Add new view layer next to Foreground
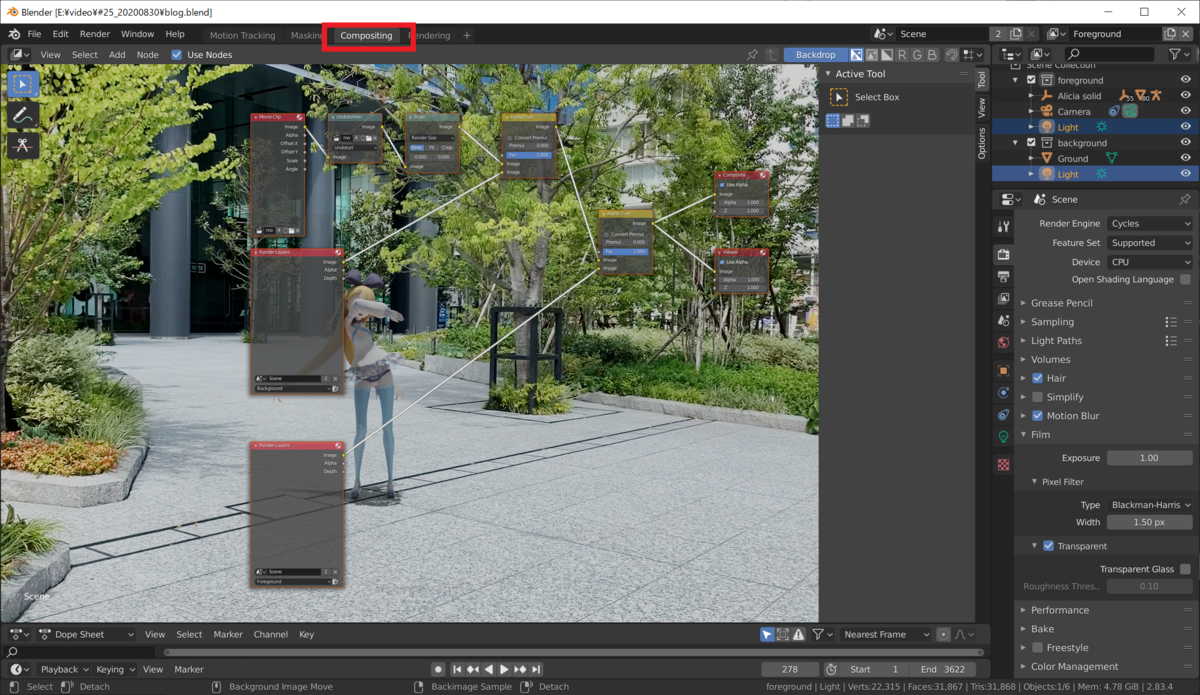Image resolution: width=1200 pixels, height=695 pixels. 1169,34
